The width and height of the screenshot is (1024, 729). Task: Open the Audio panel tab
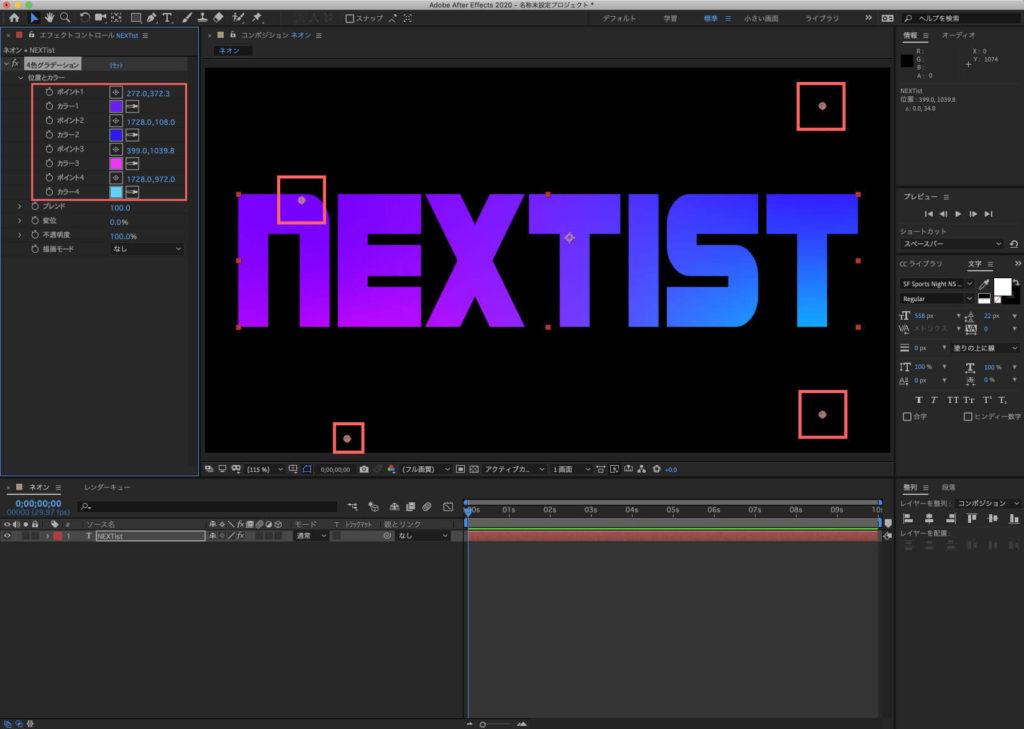click(959, 35)
